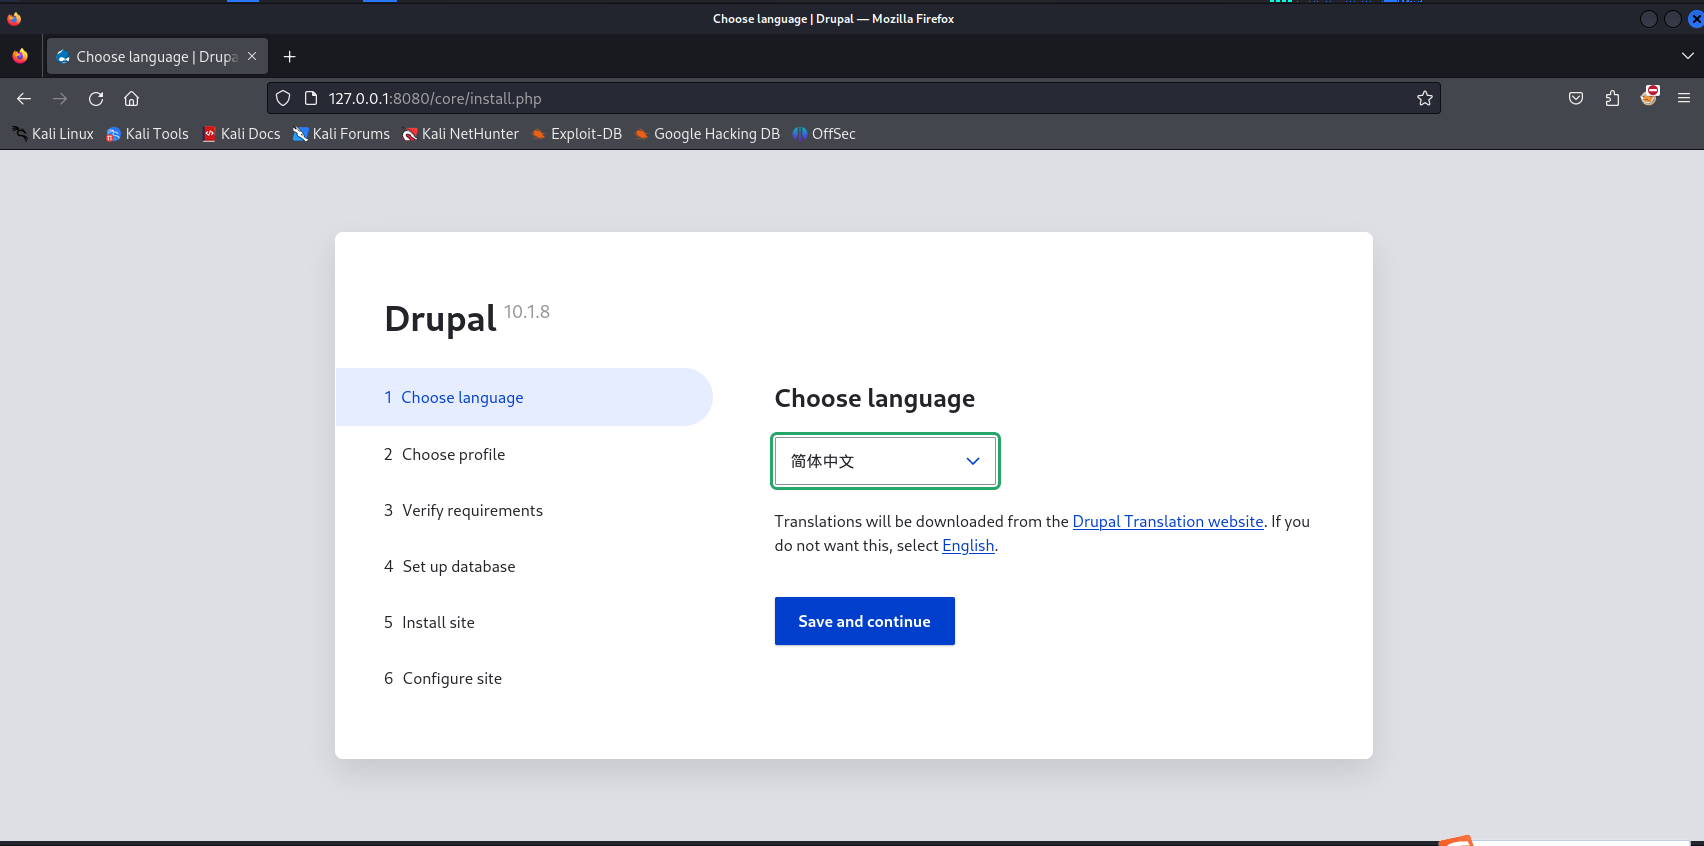Viewport: 1704px width, 846px height.
Task: Open the site security shield icon
Action: click(283, 98)
